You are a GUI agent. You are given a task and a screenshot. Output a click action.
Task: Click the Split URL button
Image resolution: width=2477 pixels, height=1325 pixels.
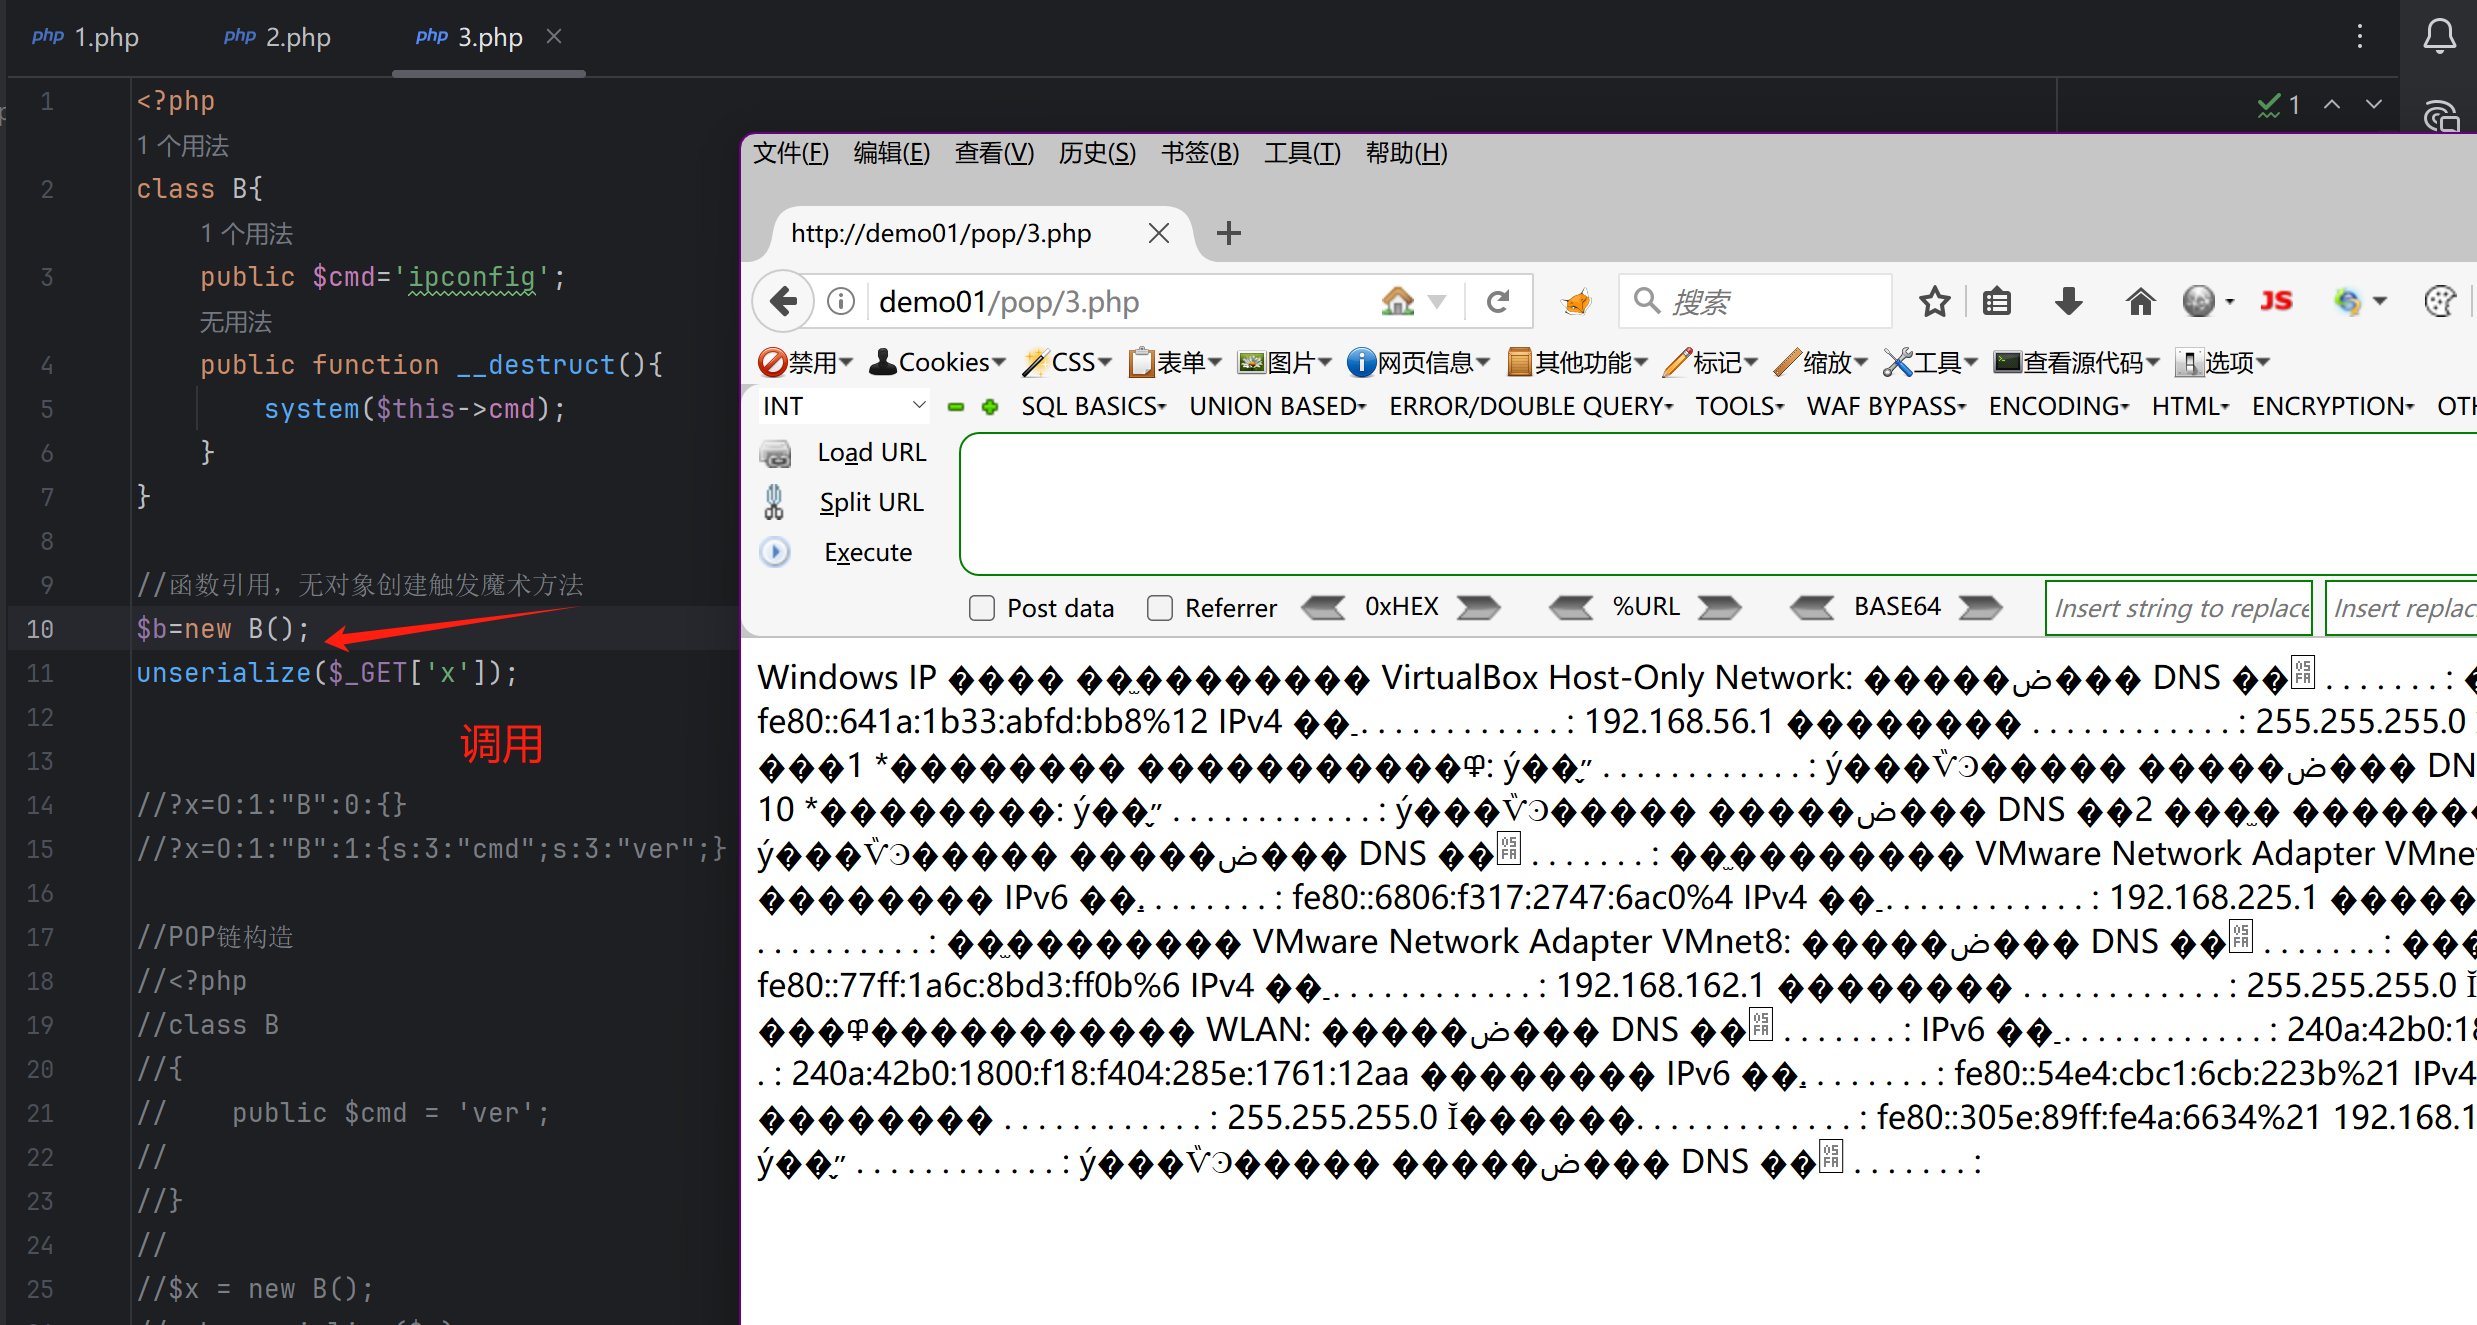coord(871,502)
